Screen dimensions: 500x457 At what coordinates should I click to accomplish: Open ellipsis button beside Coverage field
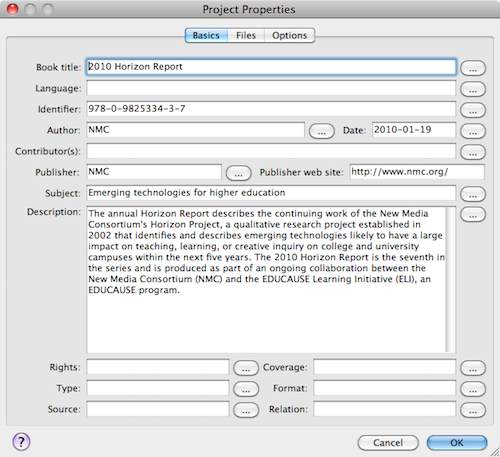(473, 368)
